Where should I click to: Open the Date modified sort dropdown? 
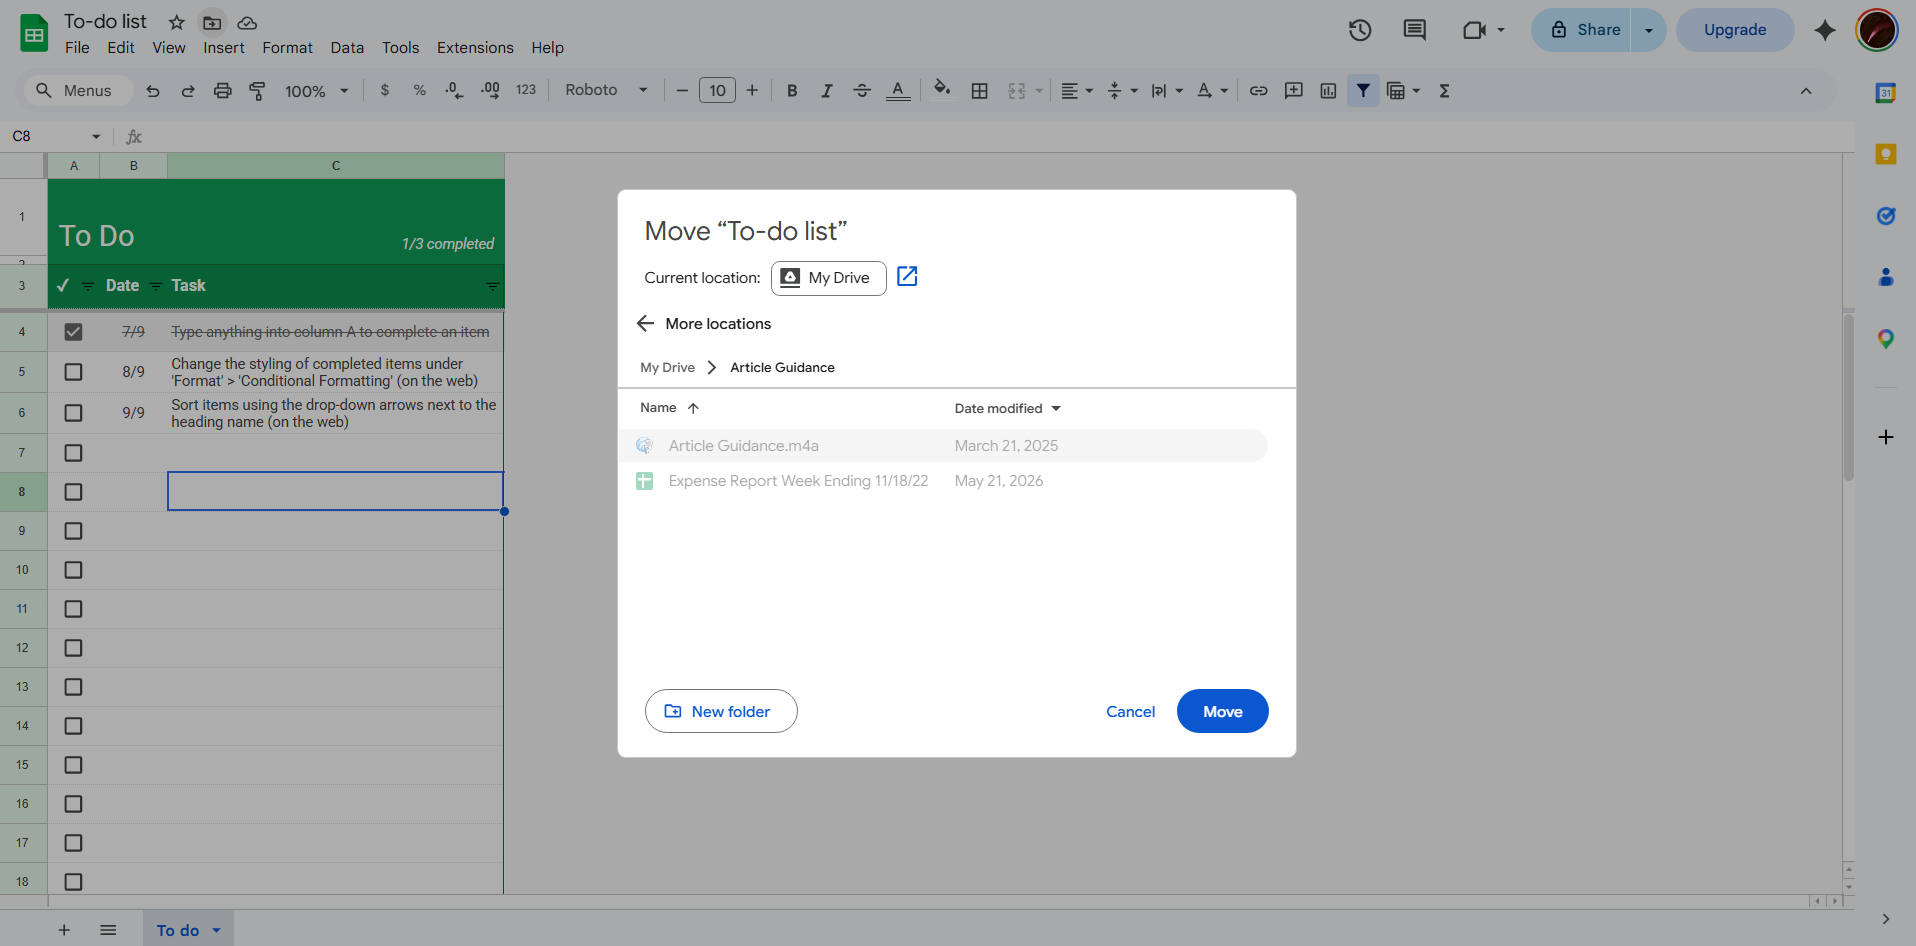[x=1056, y=408]
